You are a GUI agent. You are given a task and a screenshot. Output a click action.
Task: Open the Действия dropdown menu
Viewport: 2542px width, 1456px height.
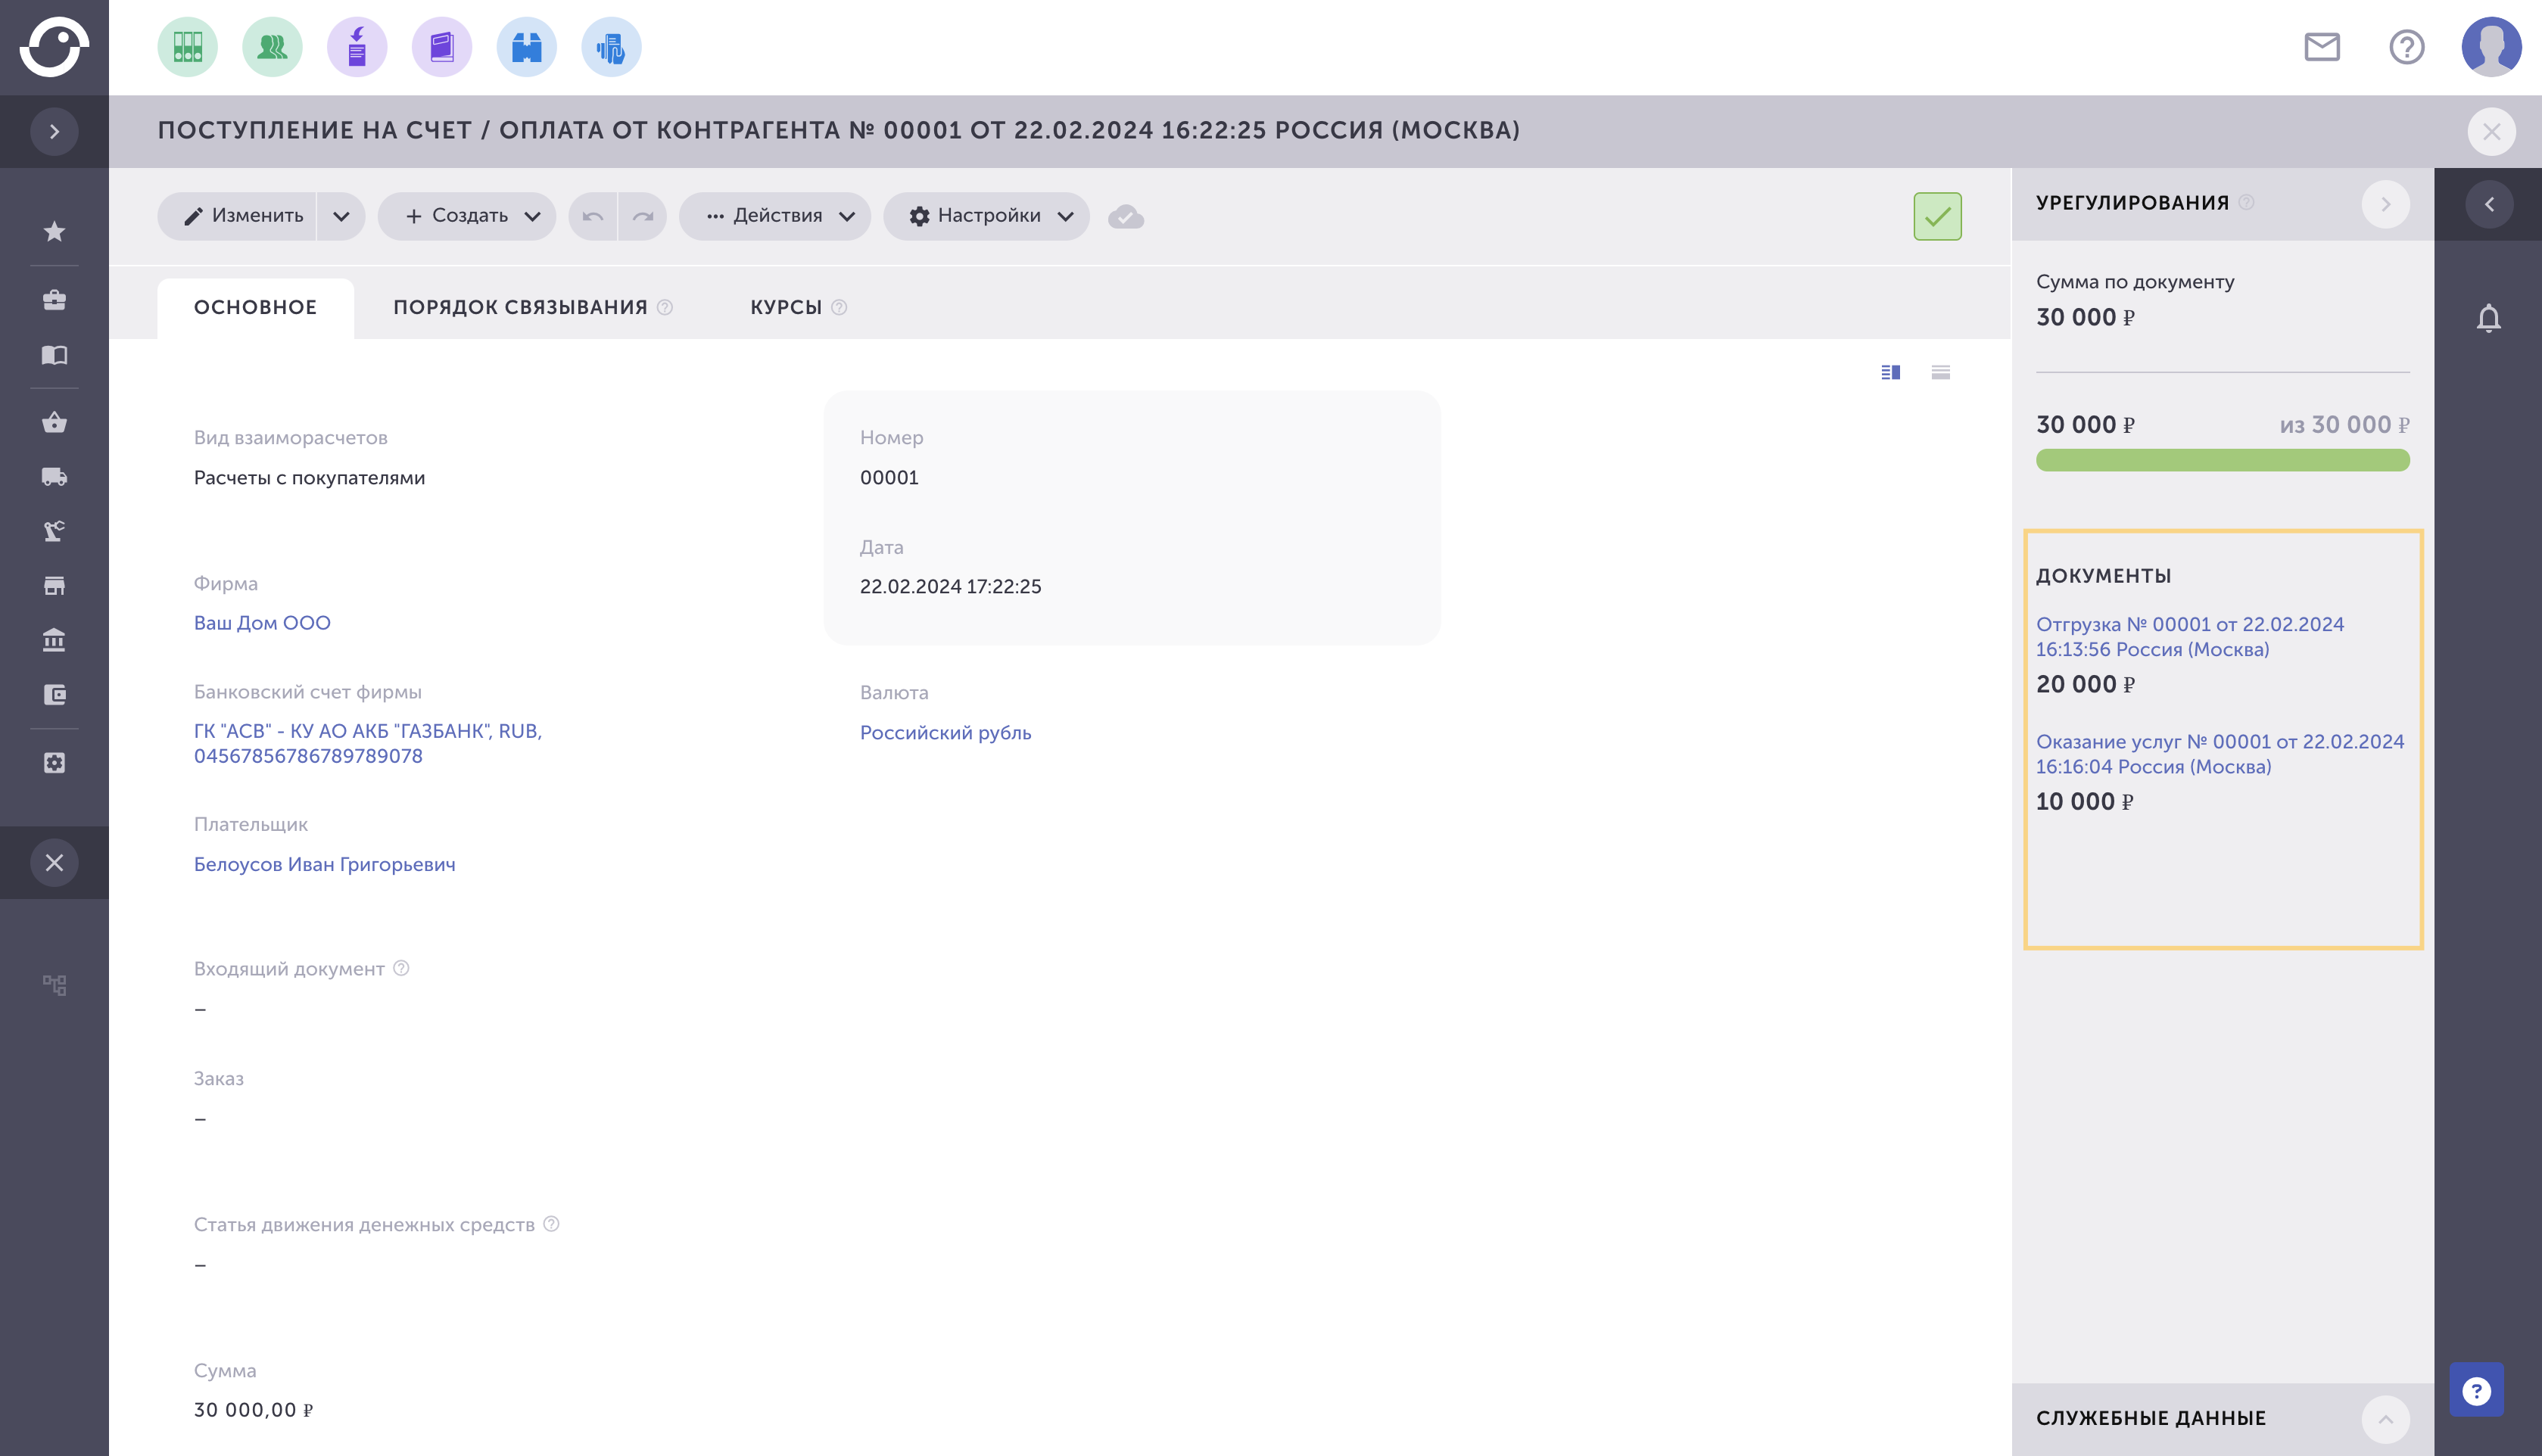[x=775, y=216]
